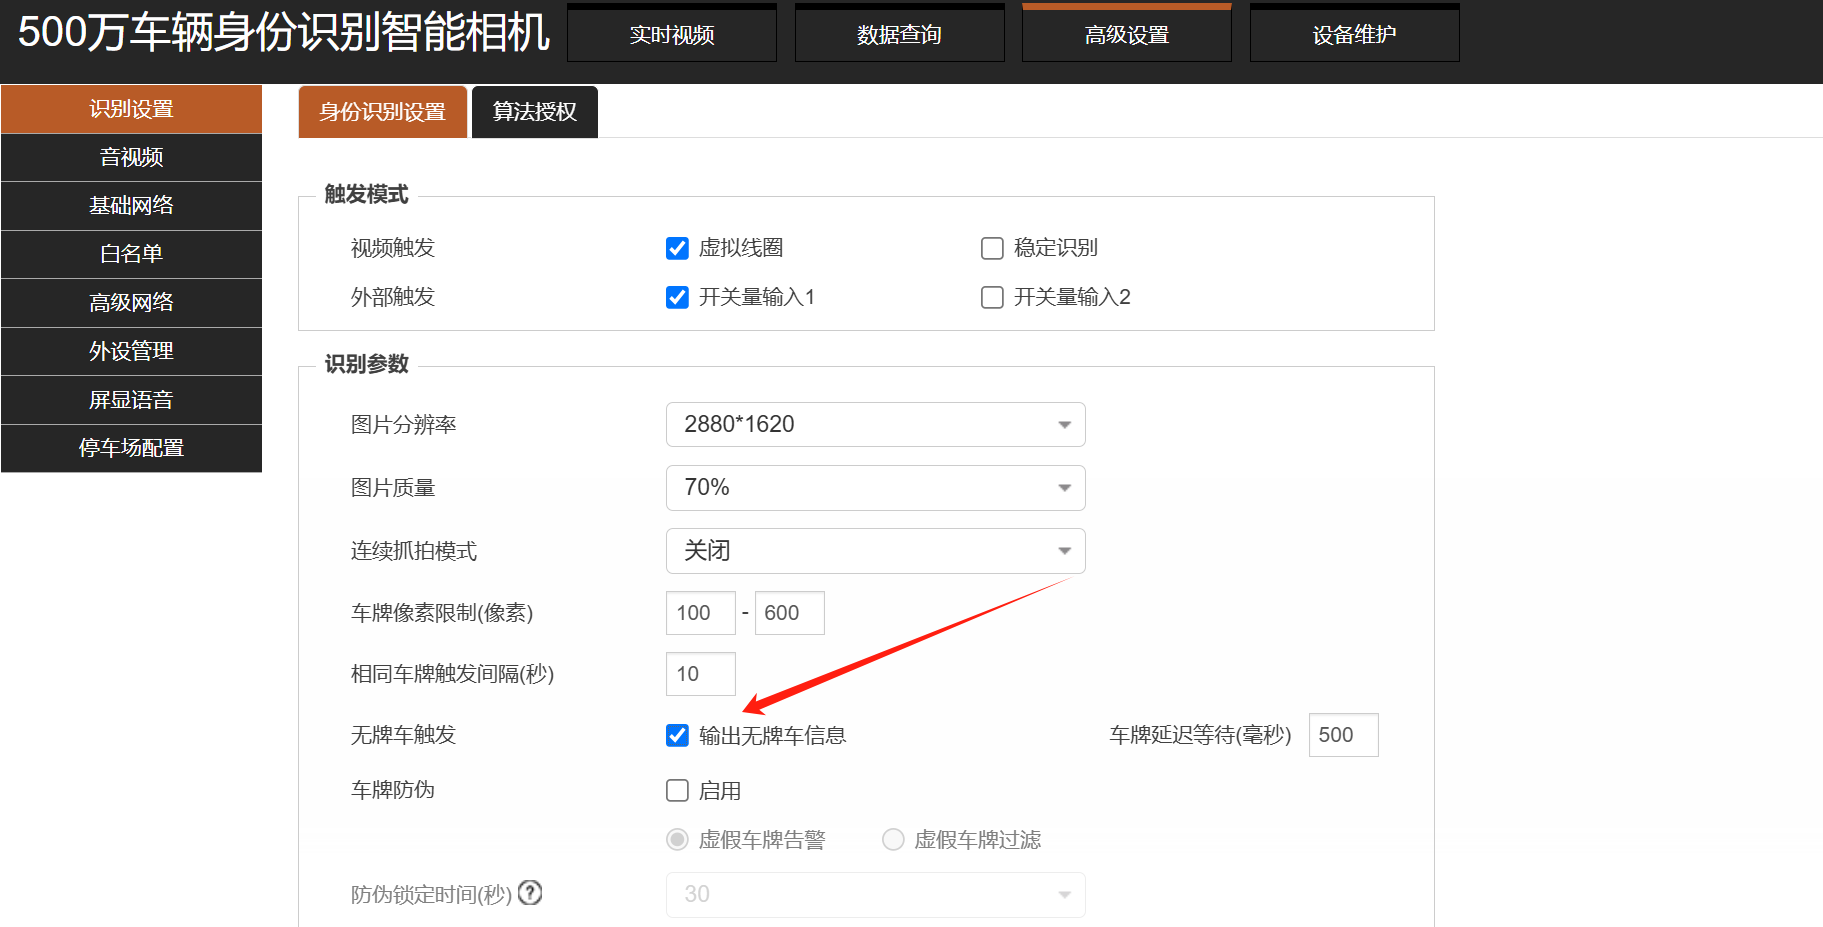
Task: Click the 外部触发 label
Action: (x=393, y=297)
